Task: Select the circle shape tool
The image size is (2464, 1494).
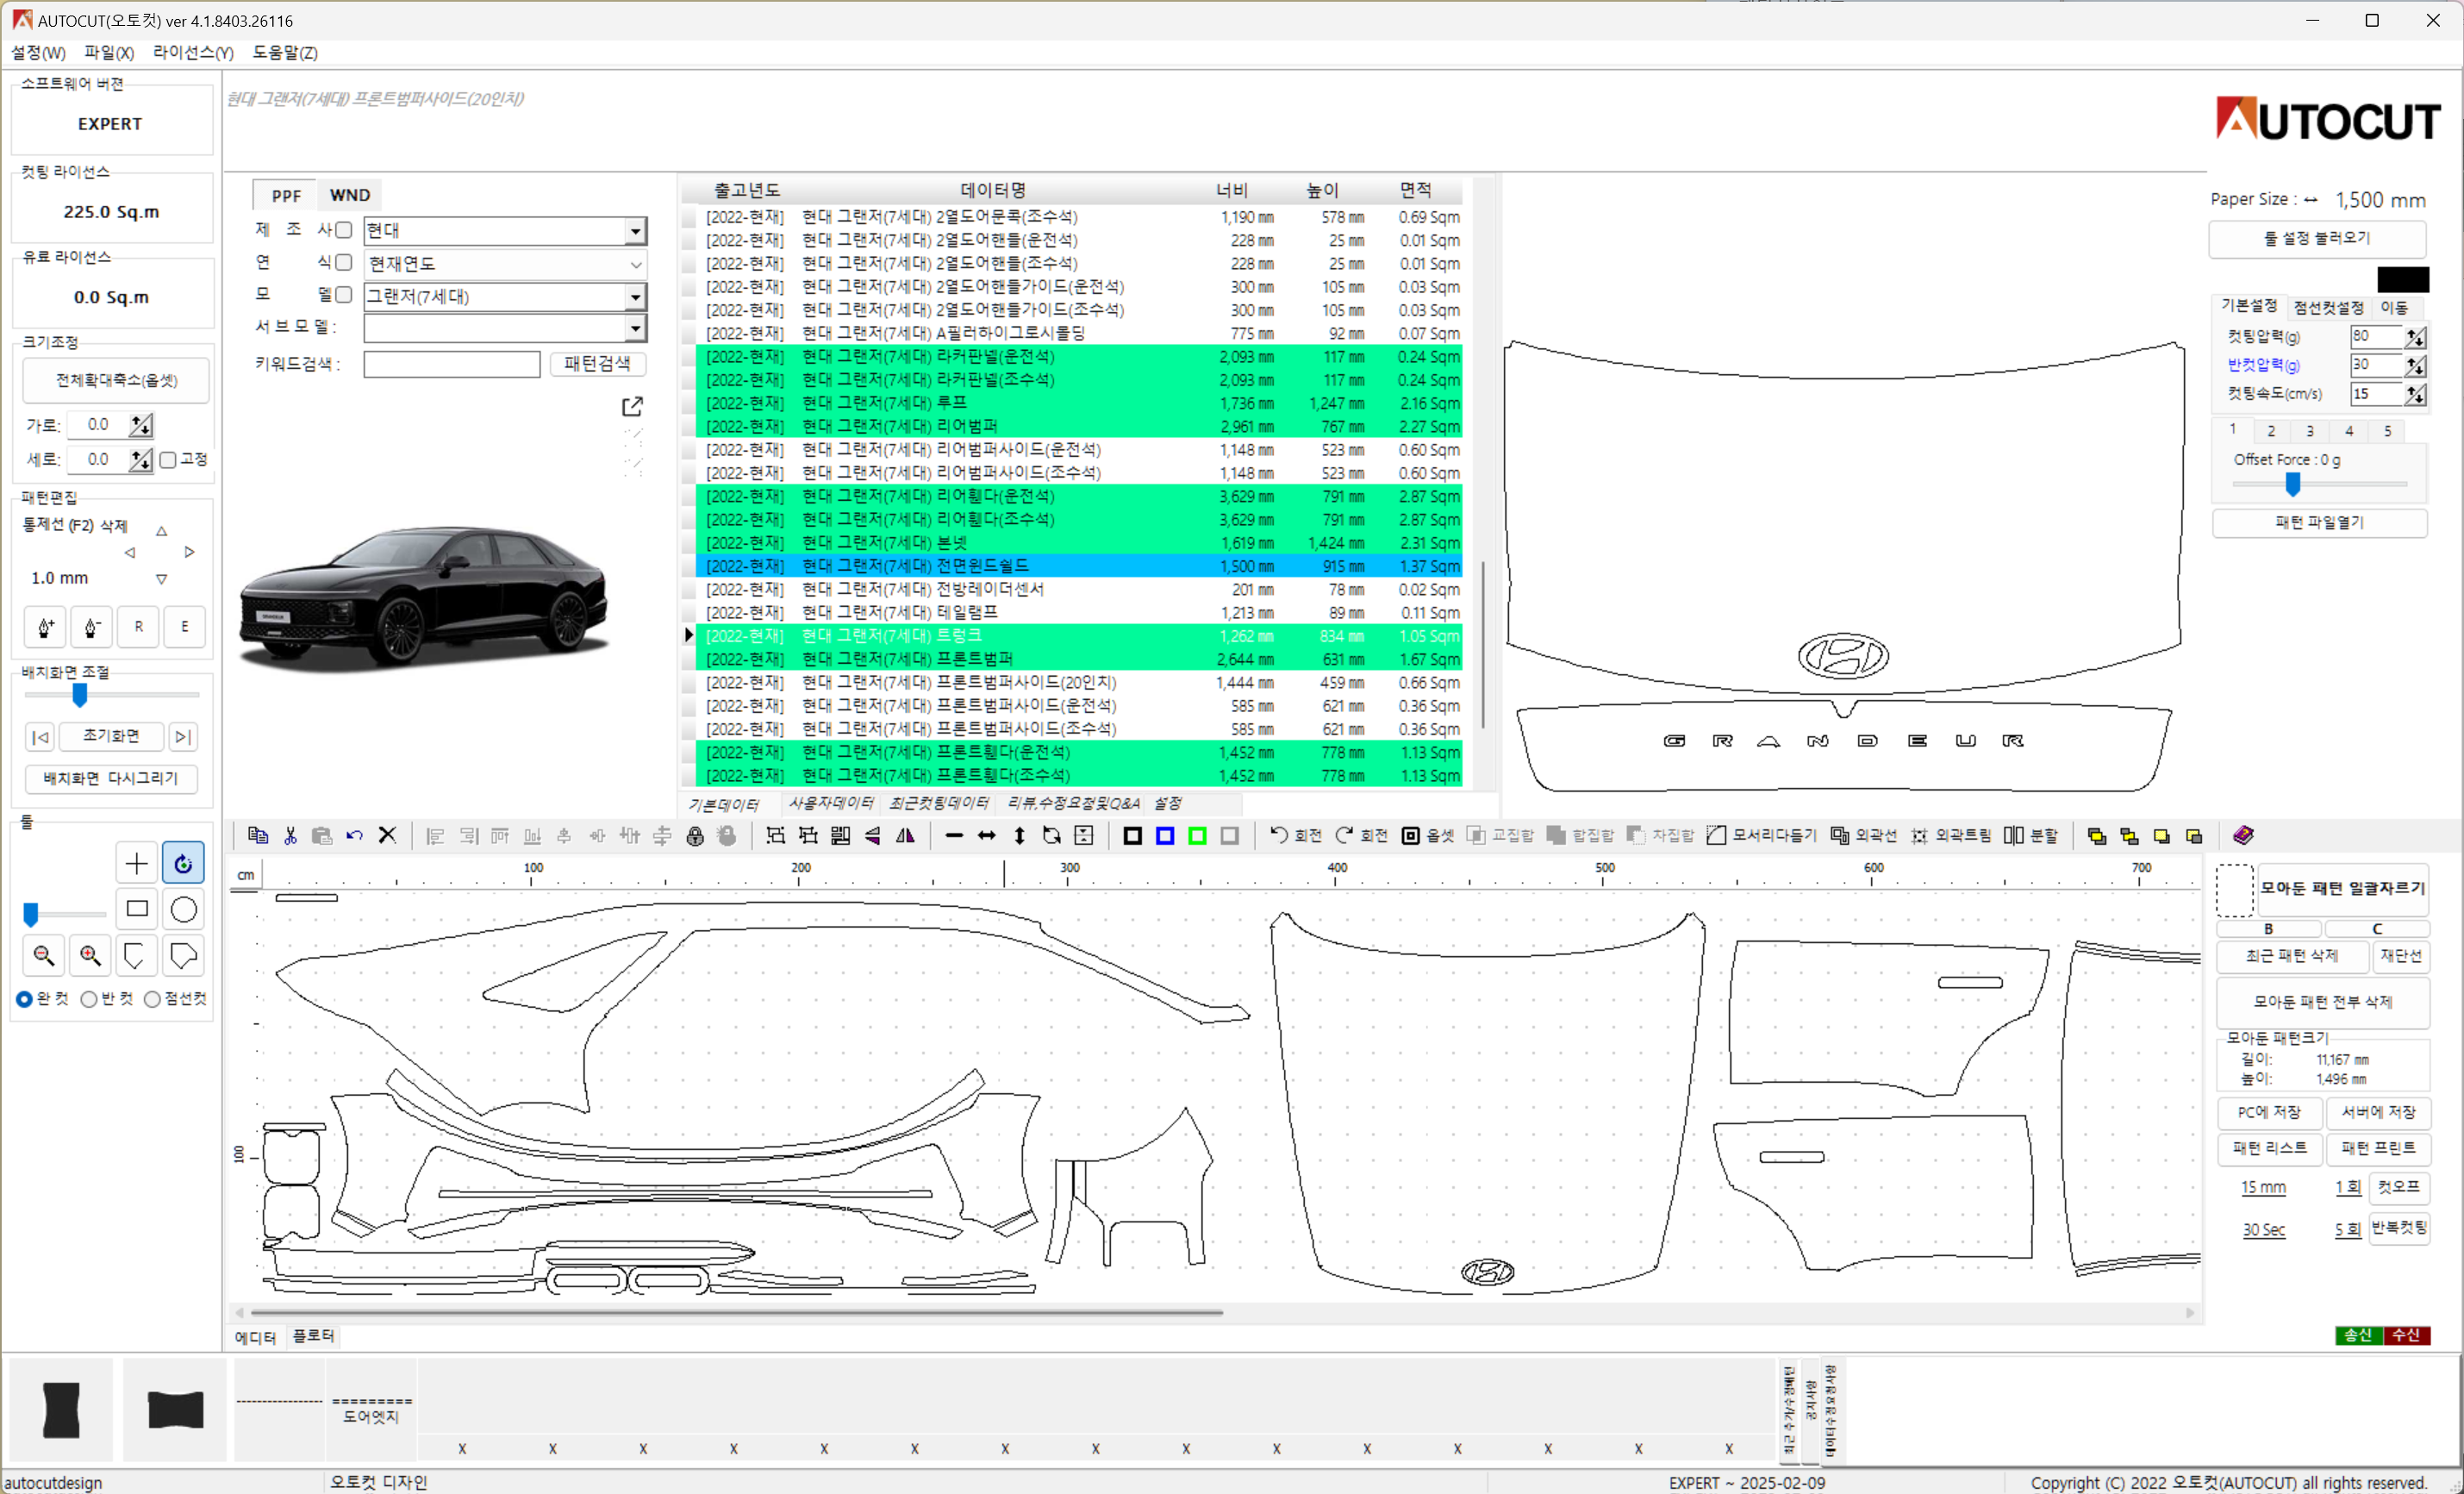Action: [183, 909]
